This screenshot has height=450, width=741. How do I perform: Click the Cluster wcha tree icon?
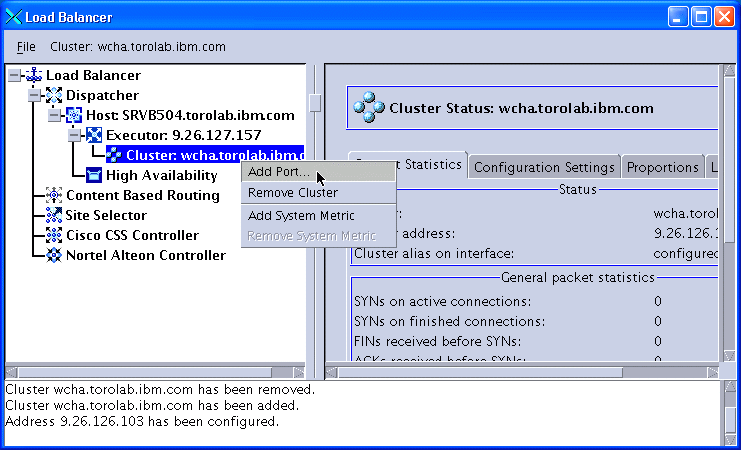click(114, 155)
